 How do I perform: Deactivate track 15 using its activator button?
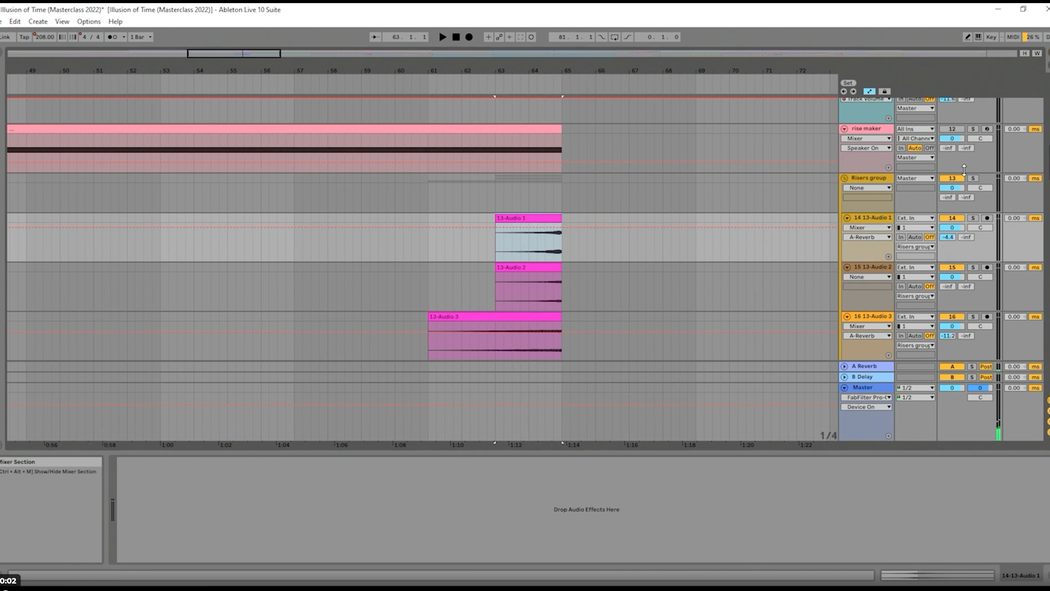(x=952, y=268)
